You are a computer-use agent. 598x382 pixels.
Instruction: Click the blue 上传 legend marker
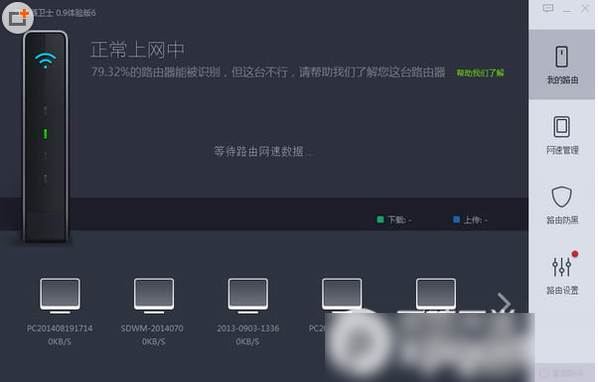point(456,220)
